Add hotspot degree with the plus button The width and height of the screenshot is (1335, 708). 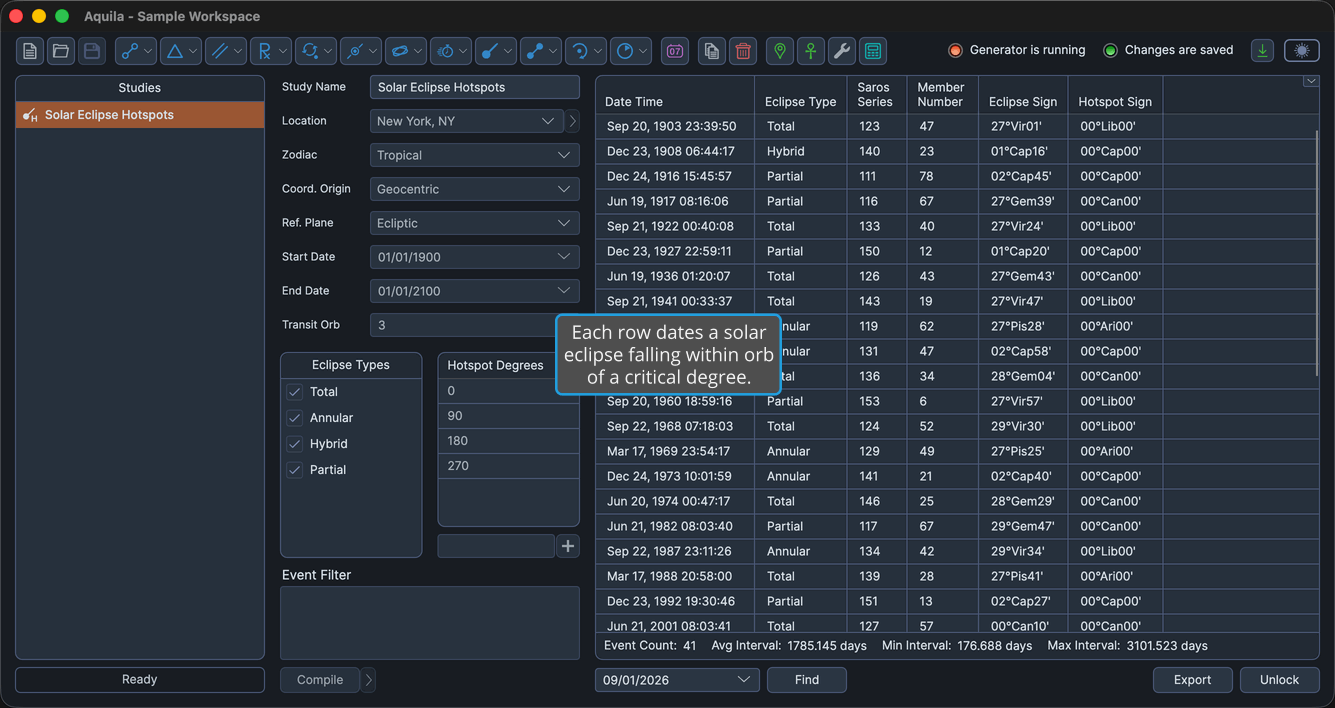(x=568, y=546)
